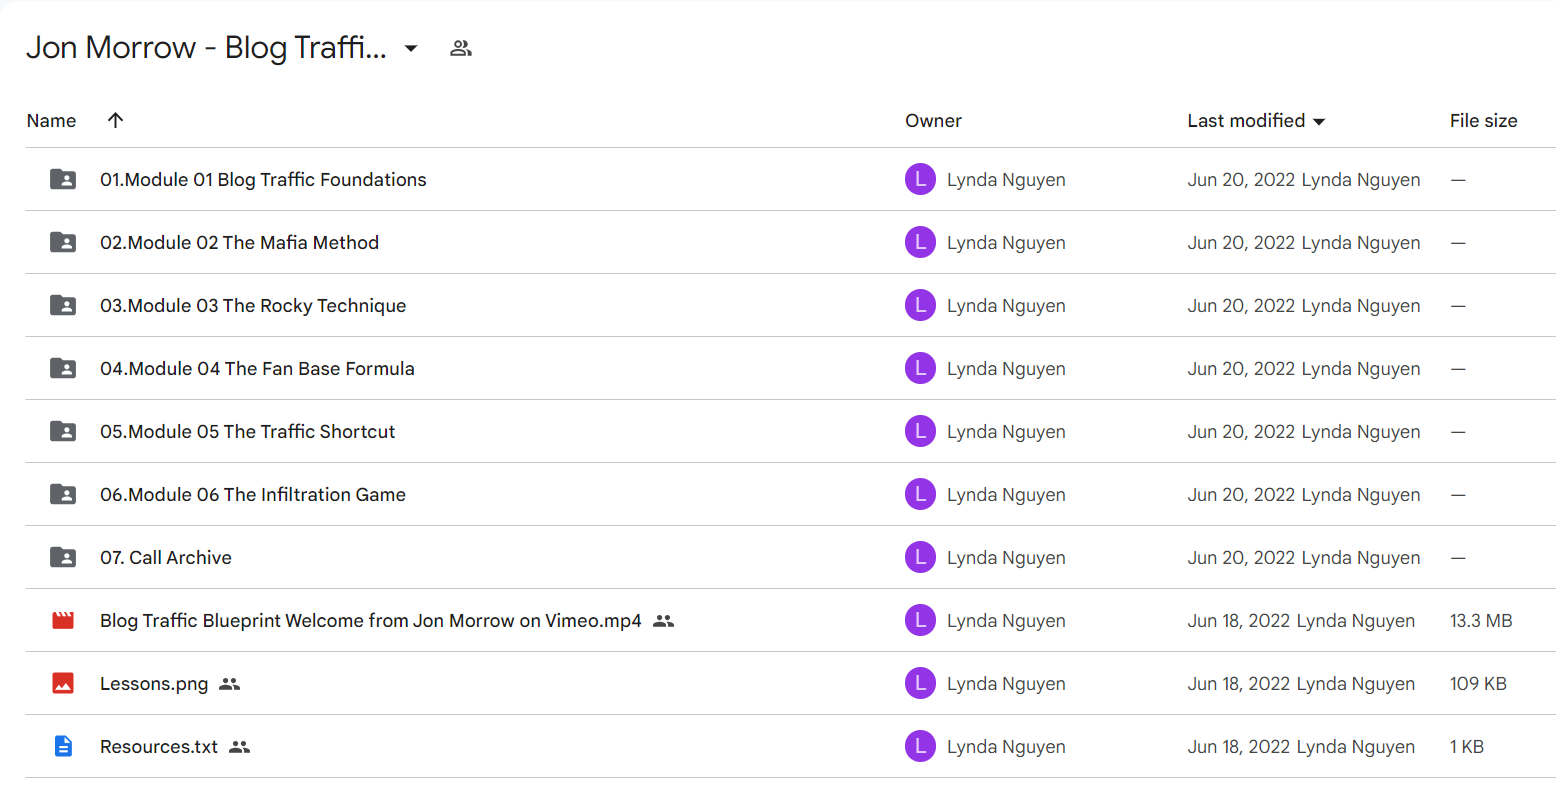
Task: Click folder icon for 01.Module 01 Blog Traffic Foundations
Action: [x=63, y=179]
